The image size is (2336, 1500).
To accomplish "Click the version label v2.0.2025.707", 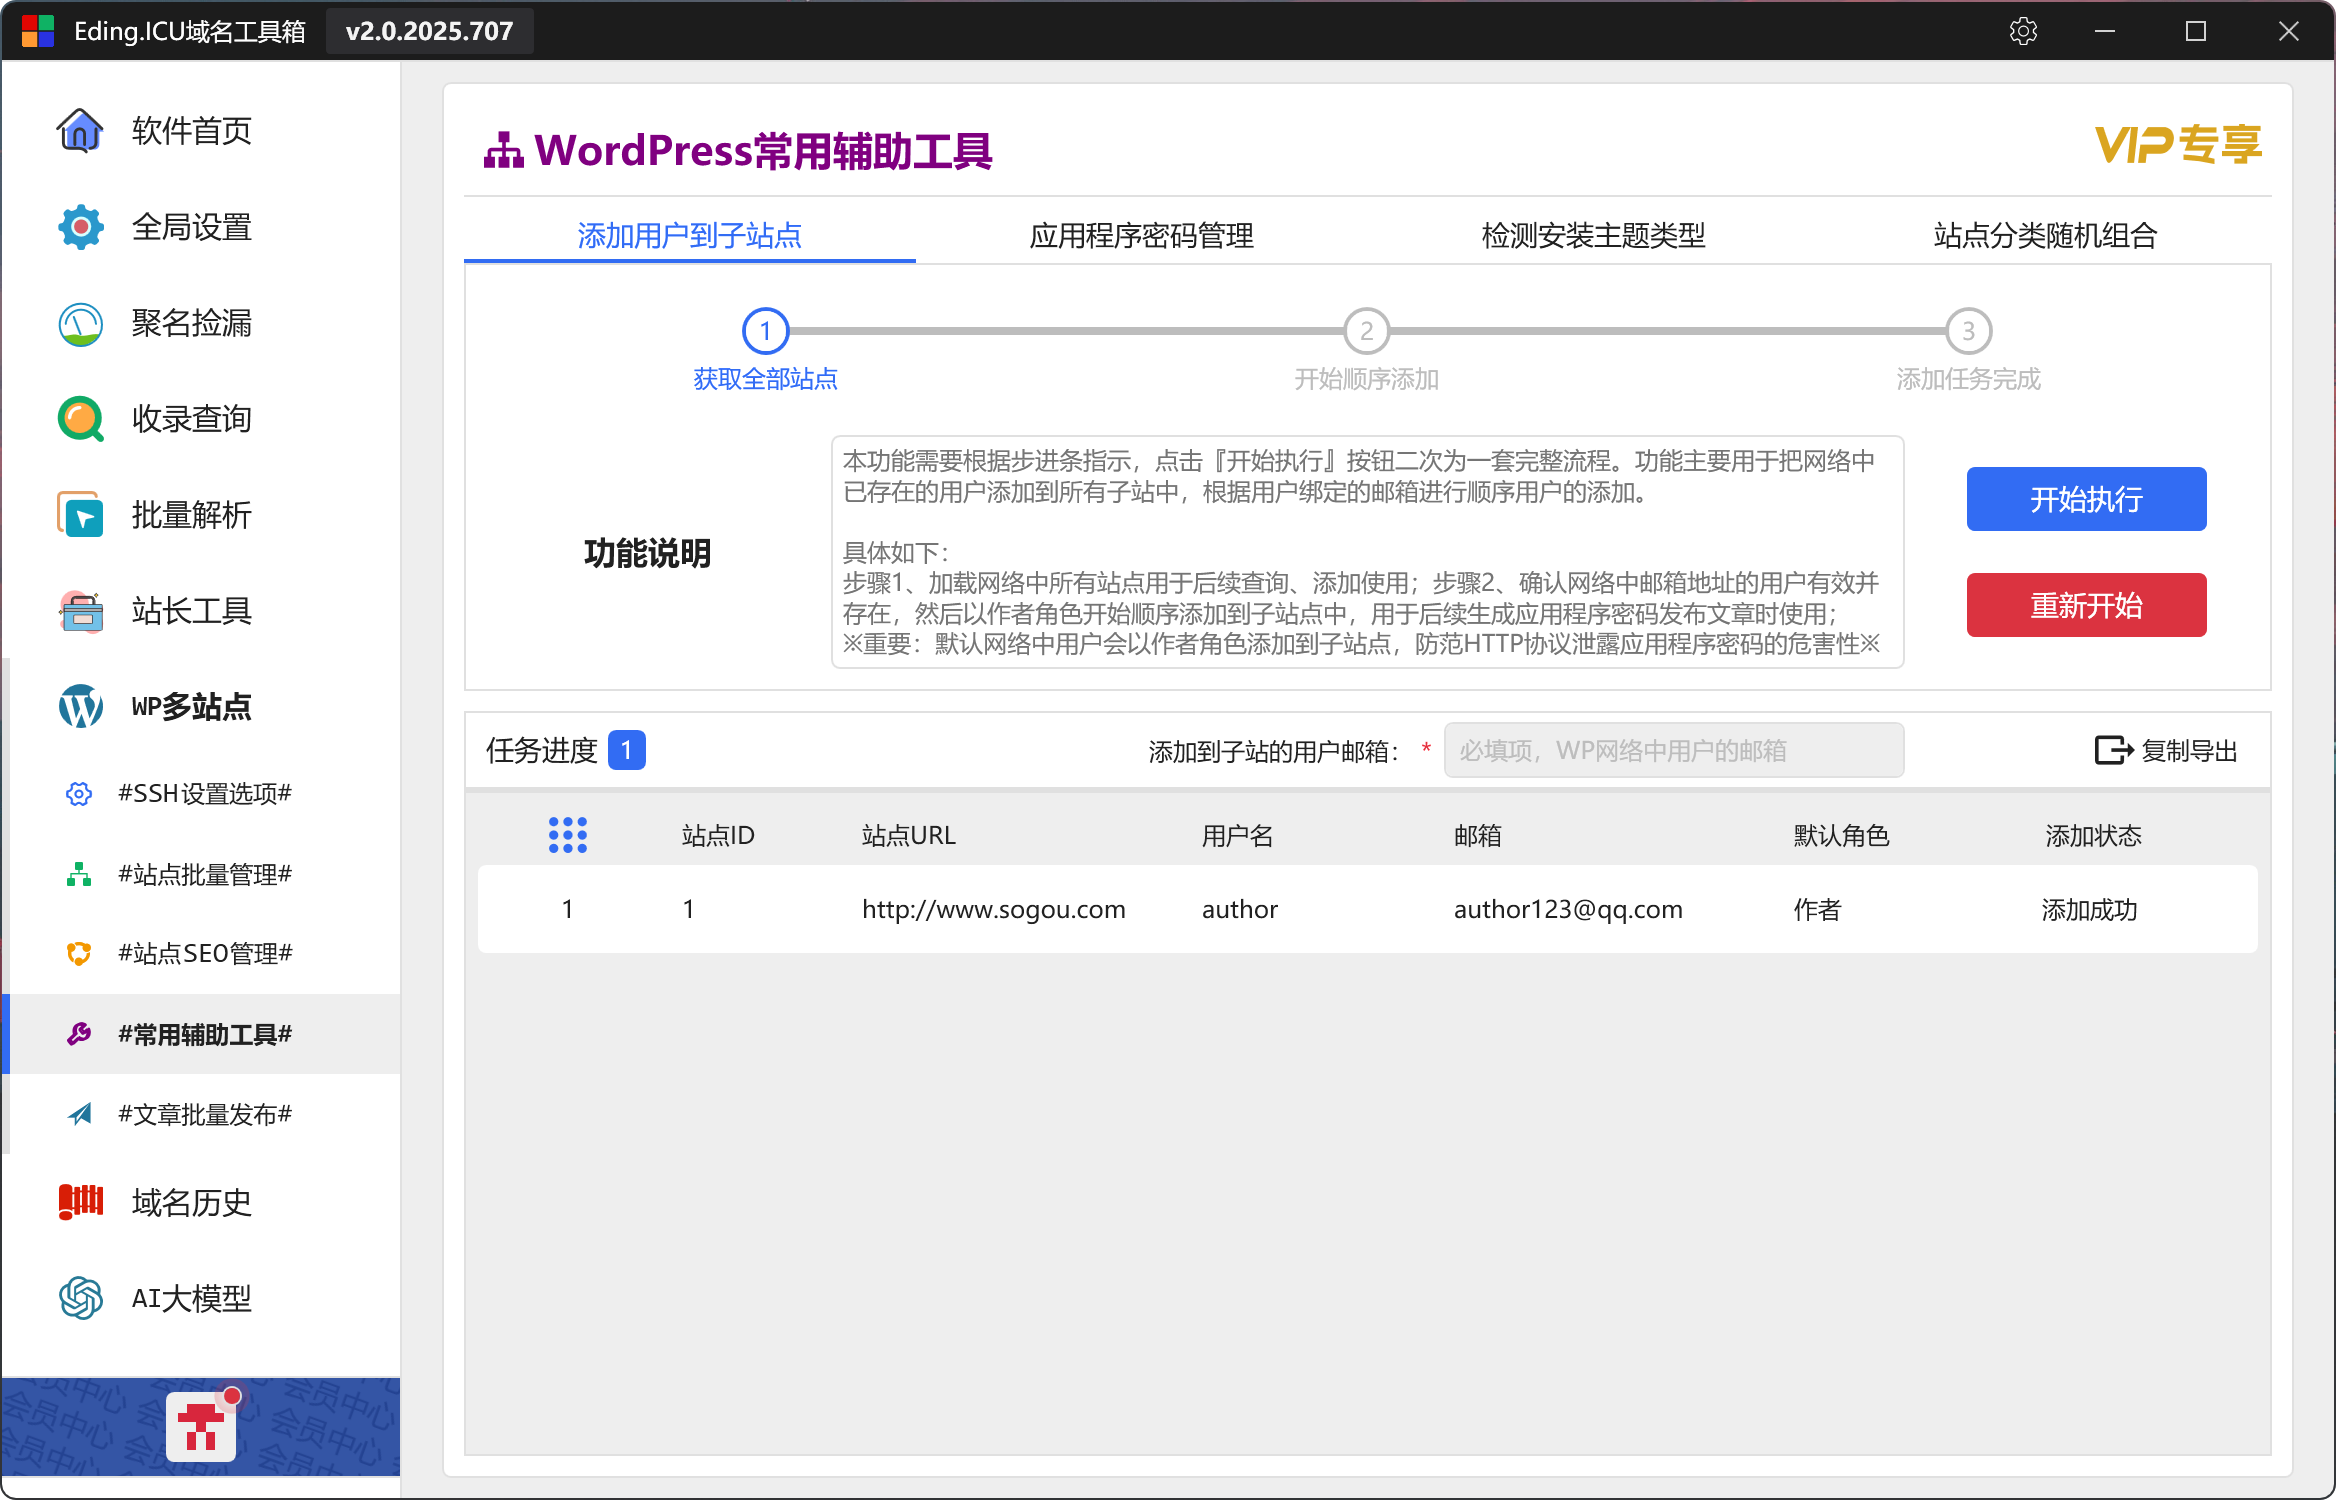I will click(430, 31).
